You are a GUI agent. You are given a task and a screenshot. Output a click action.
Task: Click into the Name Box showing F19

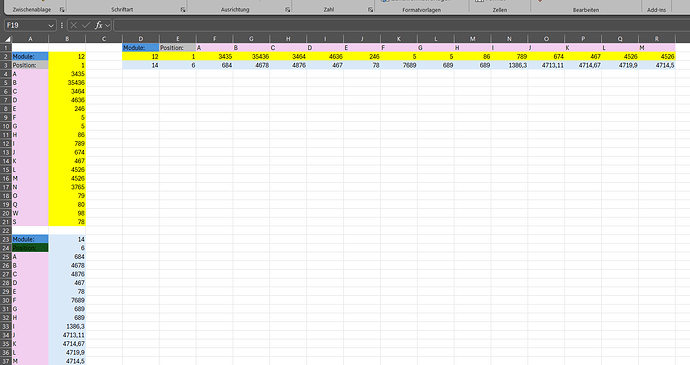pos(26,26)
